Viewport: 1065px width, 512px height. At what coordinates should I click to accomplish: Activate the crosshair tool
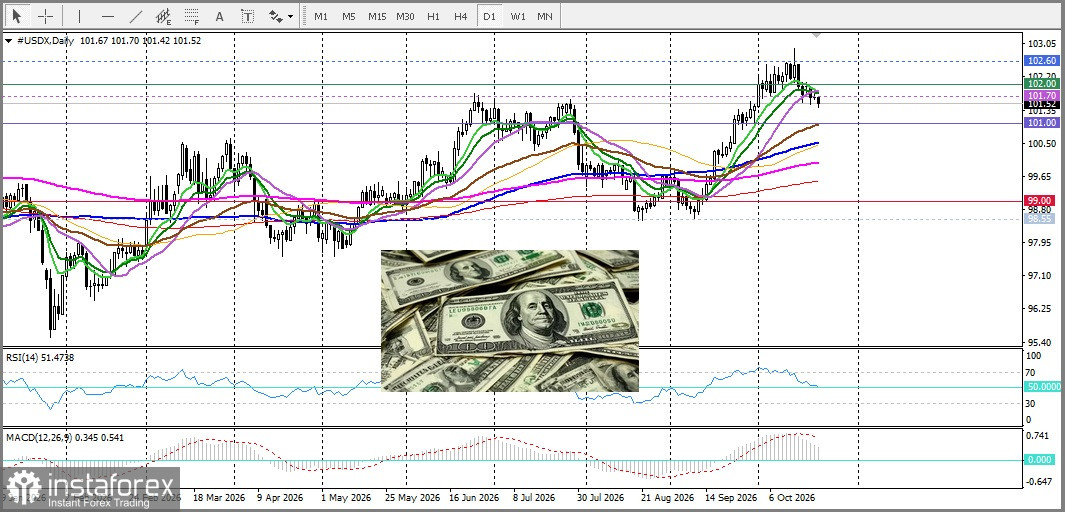46,16
